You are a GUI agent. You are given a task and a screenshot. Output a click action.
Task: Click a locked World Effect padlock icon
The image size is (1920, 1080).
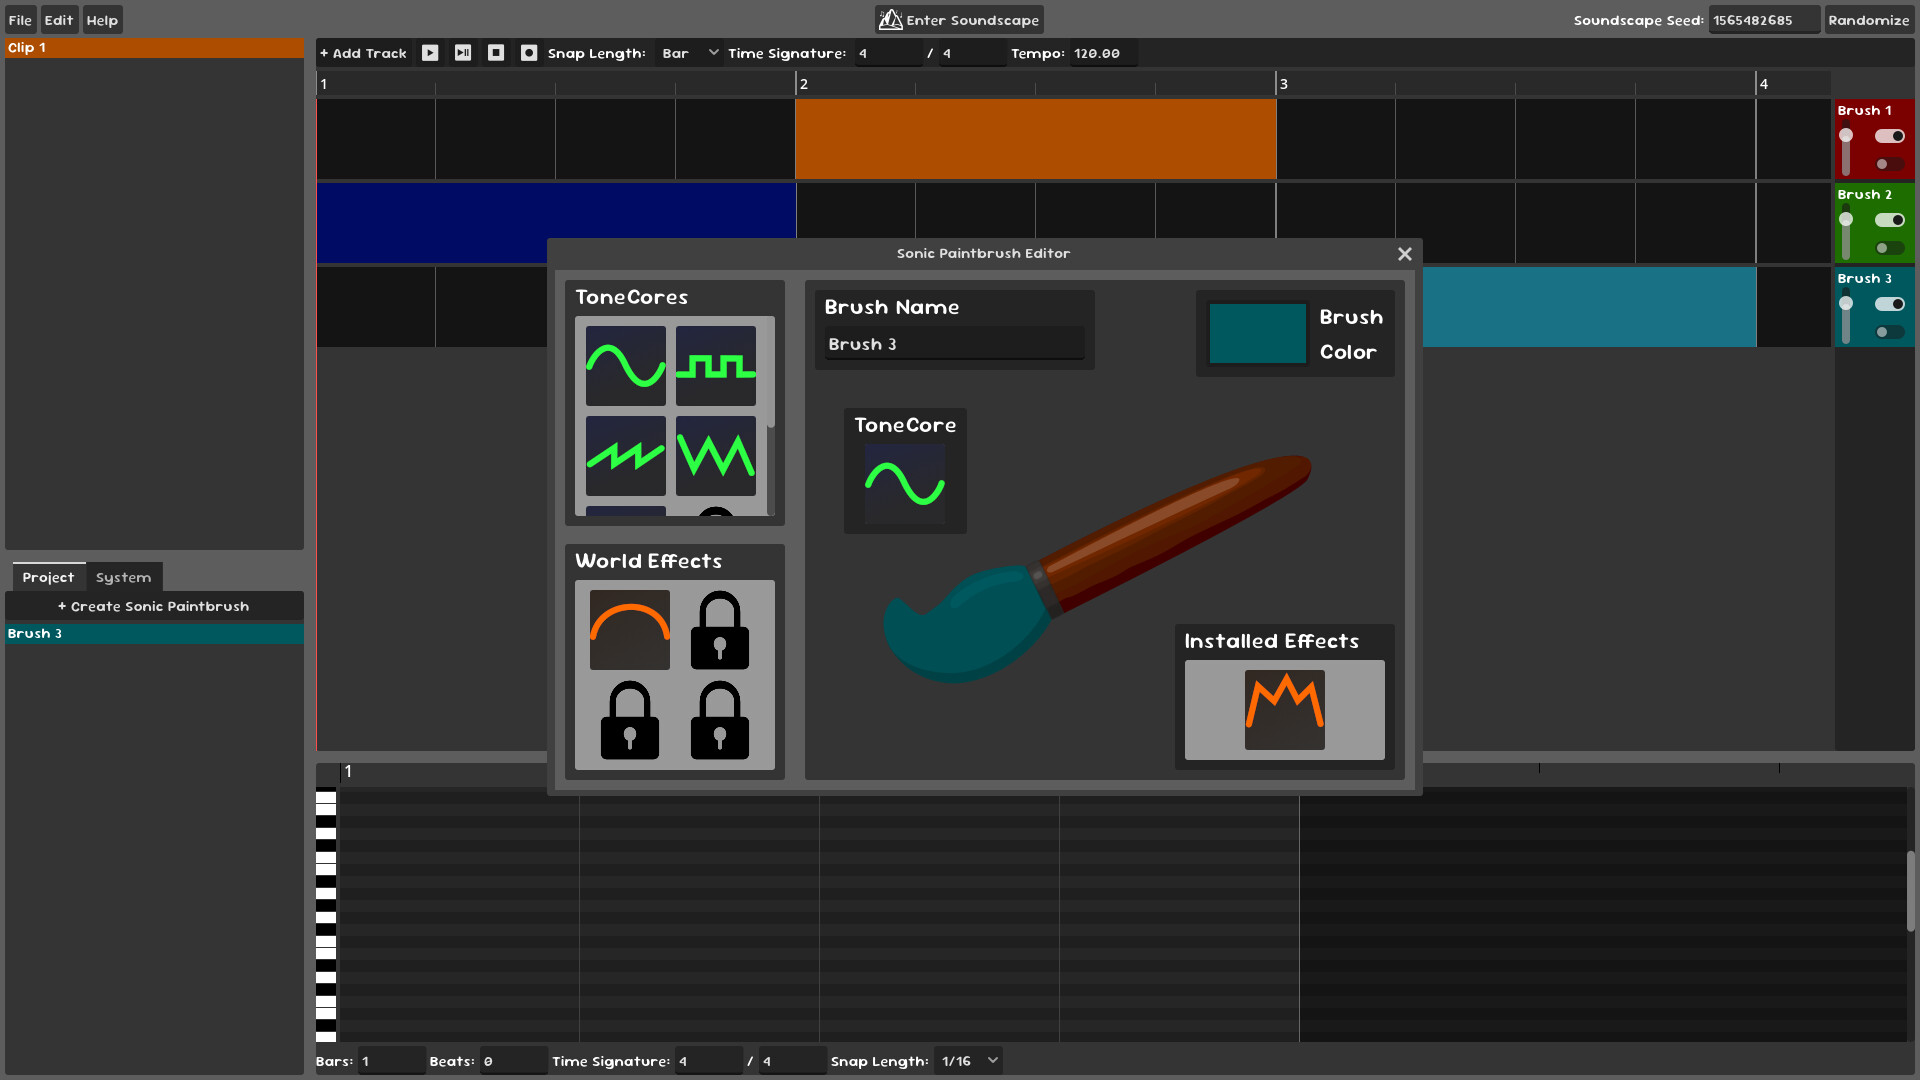coord(719,630)
